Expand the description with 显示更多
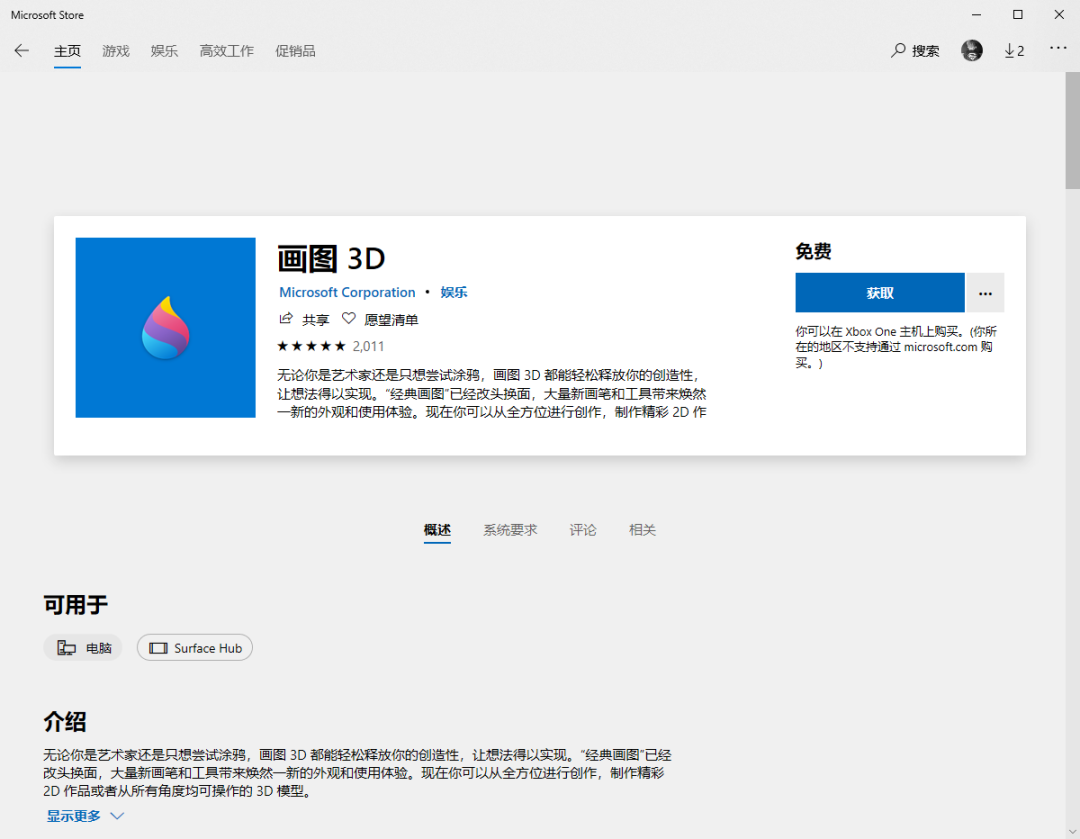Viewport: 1080px width, 839px height. pyautogui.click(x=85, y=816)
